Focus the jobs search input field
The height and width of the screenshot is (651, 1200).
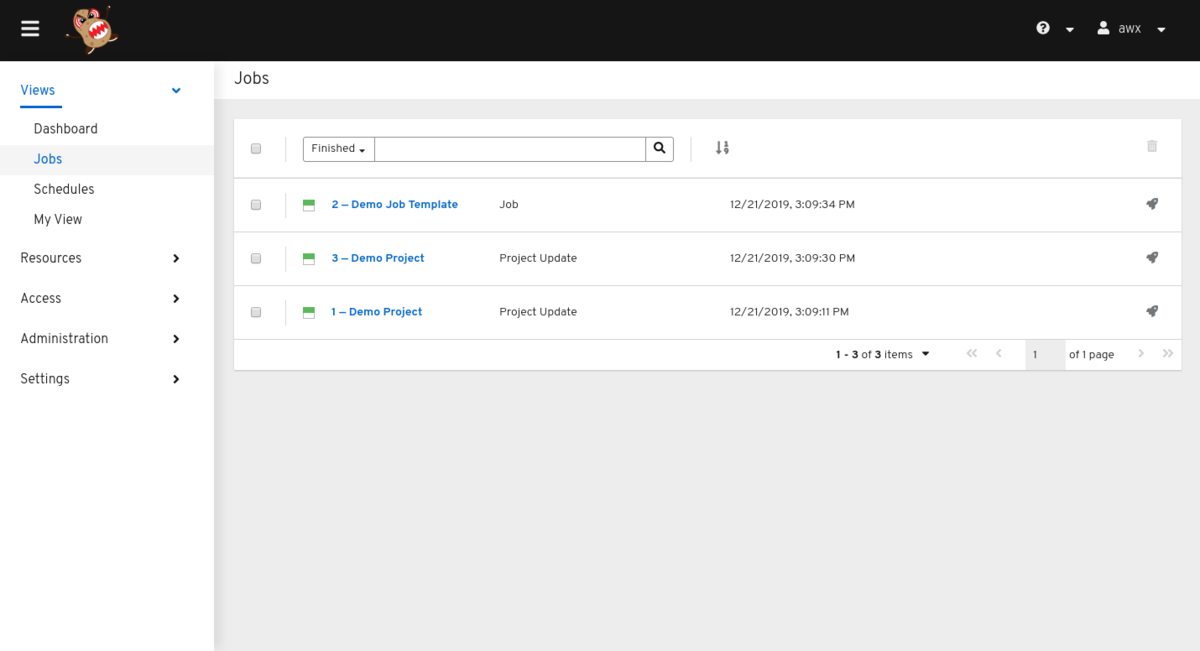pyautogui.click(x=510, y=149)
